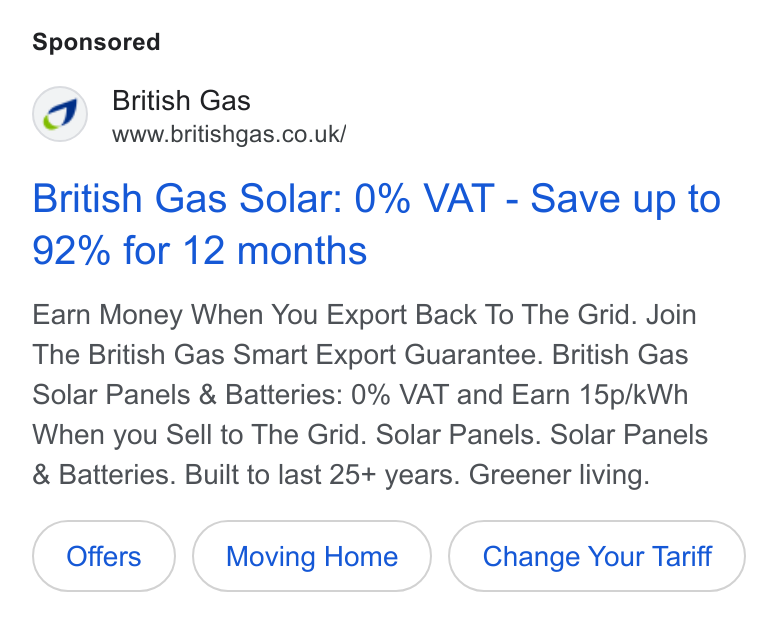The image size is (760, 624).
Task: Click the www.britishgas.co.uk/ display URL
Action: point(229,134)
